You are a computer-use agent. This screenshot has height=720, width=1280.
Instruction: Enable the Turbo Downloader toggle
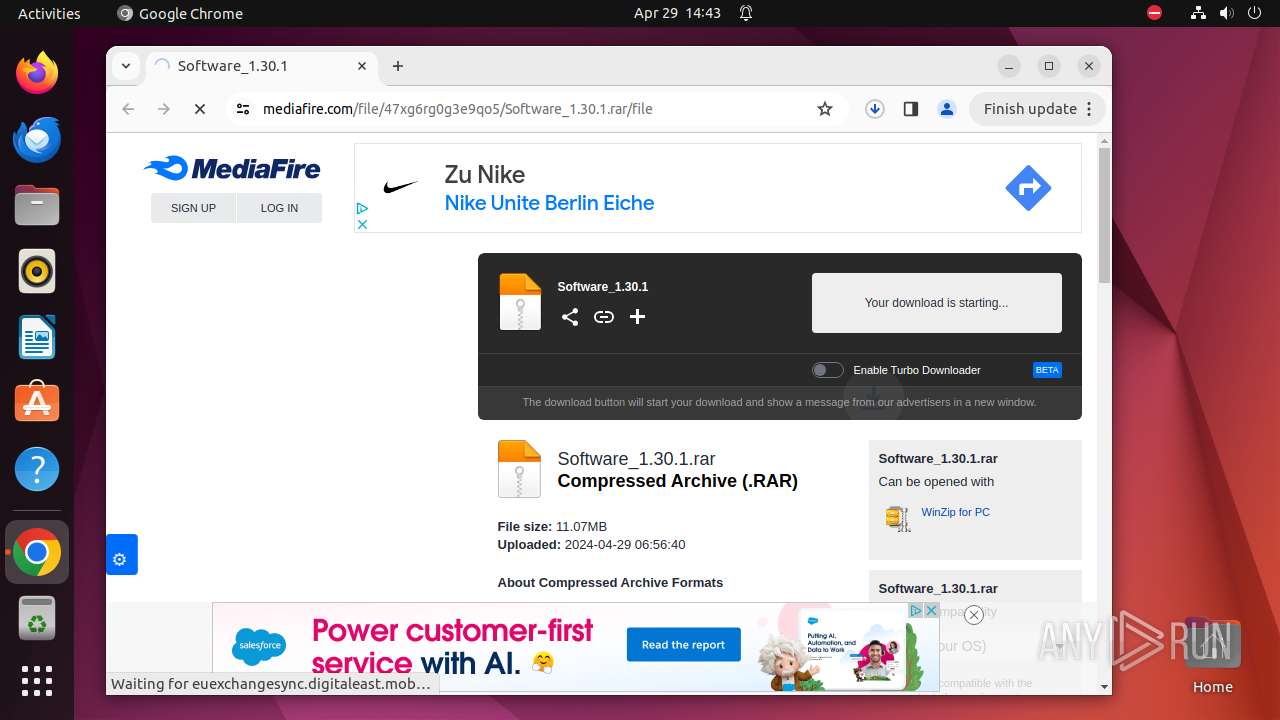828,370
